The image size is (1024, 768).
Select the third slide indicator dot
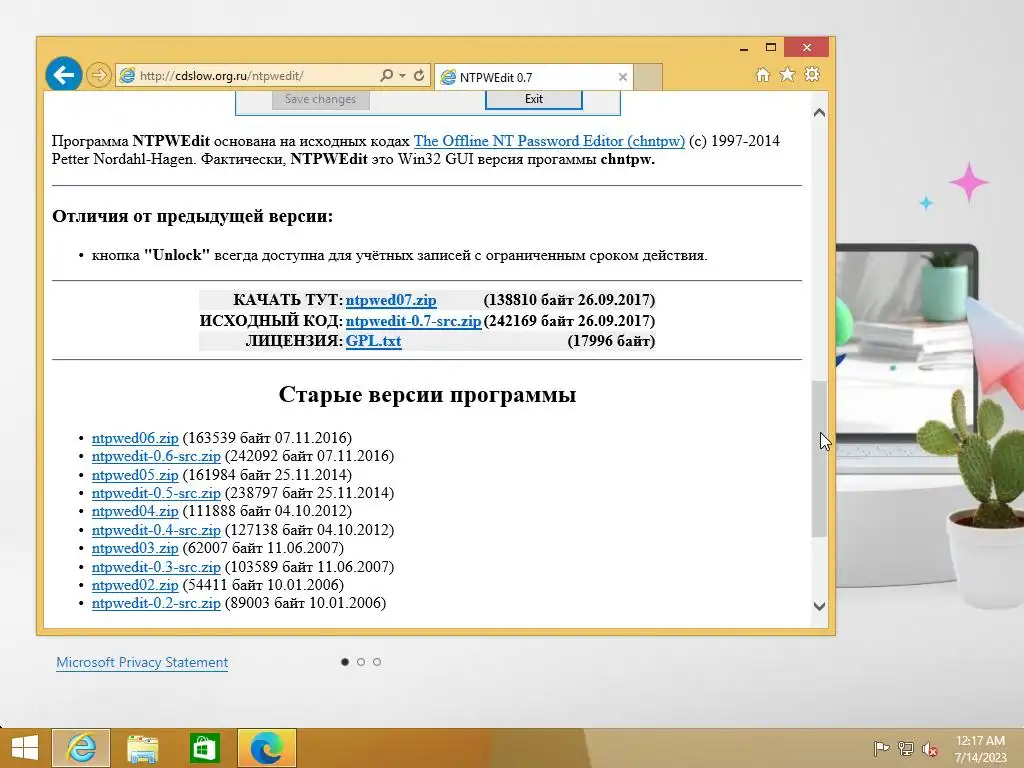(377, 662)
